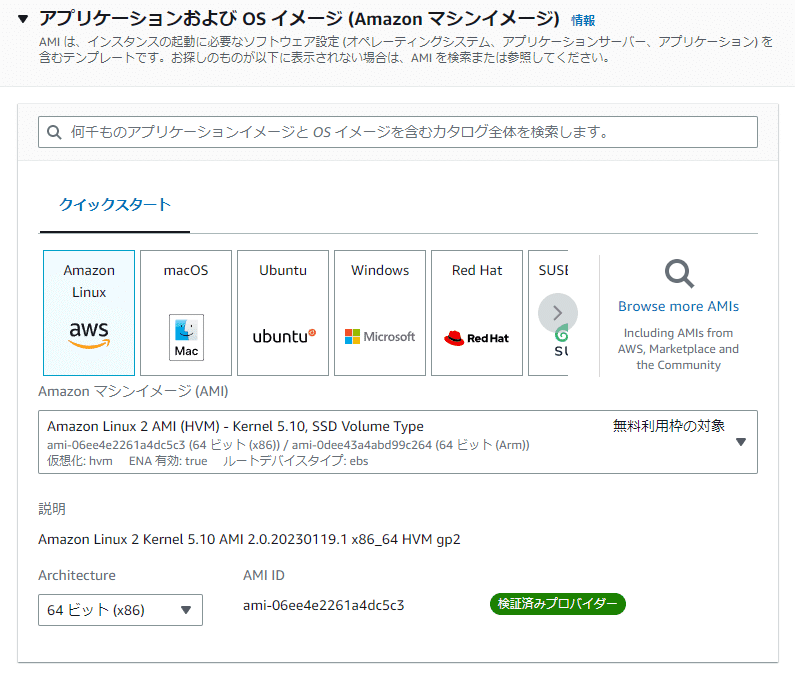The width and height of the screenshot is (795, 682).
Task: Click the Mac Finder icon
Action: point(186,337)
